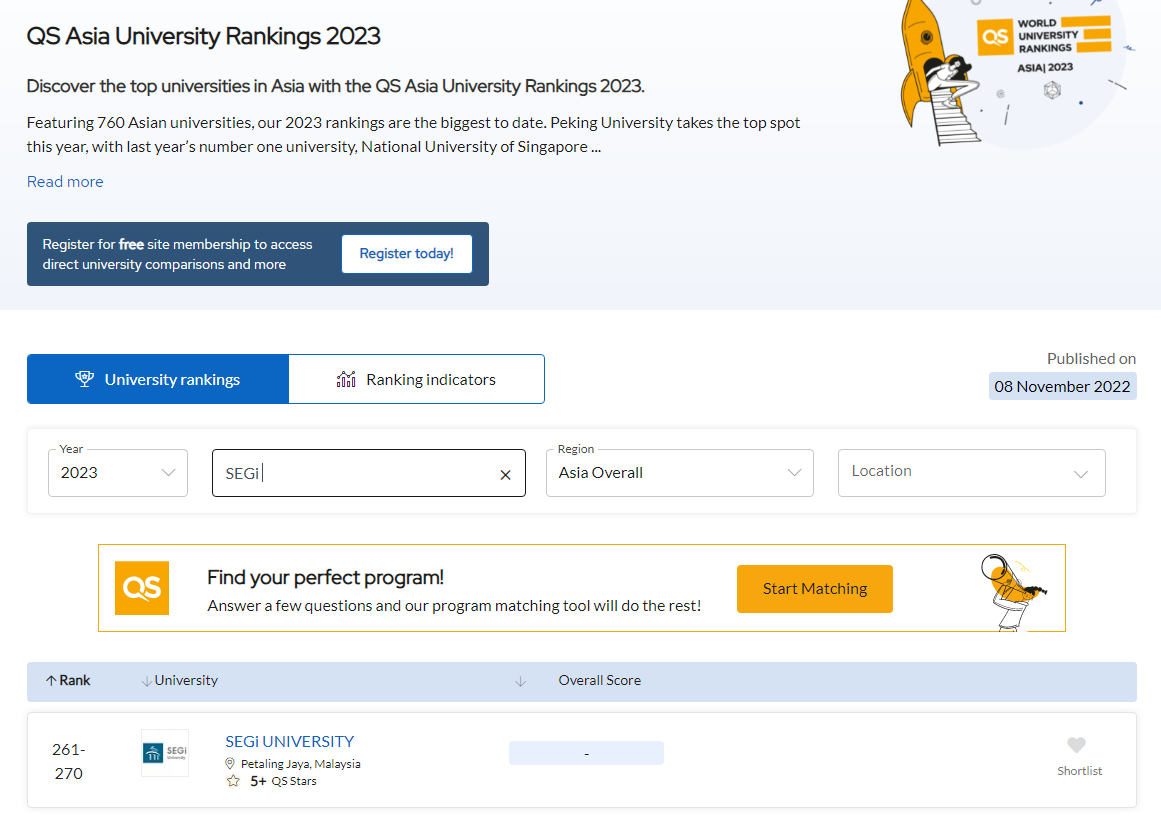Clear the SEGi search text with X
The height and width of the screenshot is (824, 1161).
[x=505, y=475]
